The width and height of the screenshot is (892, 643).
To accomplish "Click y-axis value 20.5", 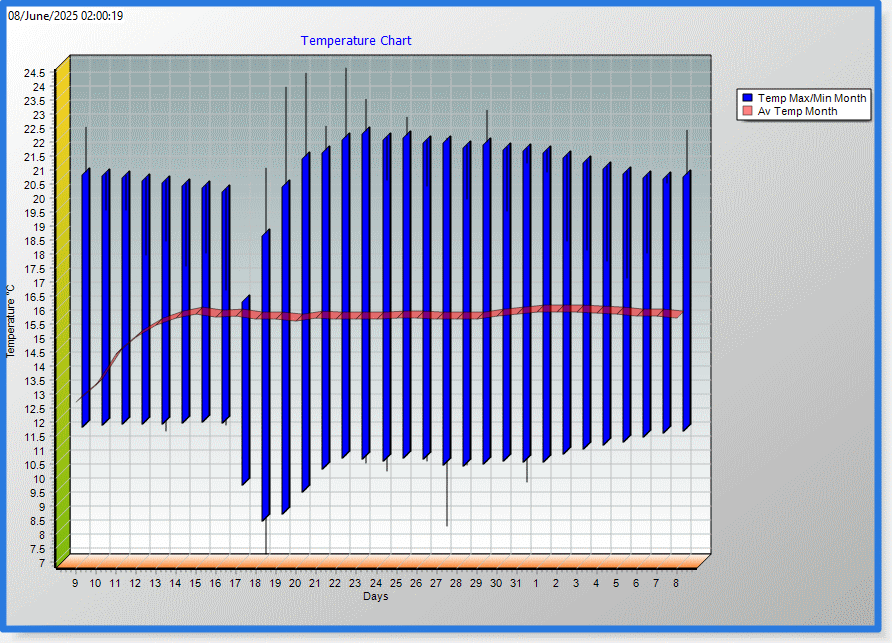I will 34,186.
